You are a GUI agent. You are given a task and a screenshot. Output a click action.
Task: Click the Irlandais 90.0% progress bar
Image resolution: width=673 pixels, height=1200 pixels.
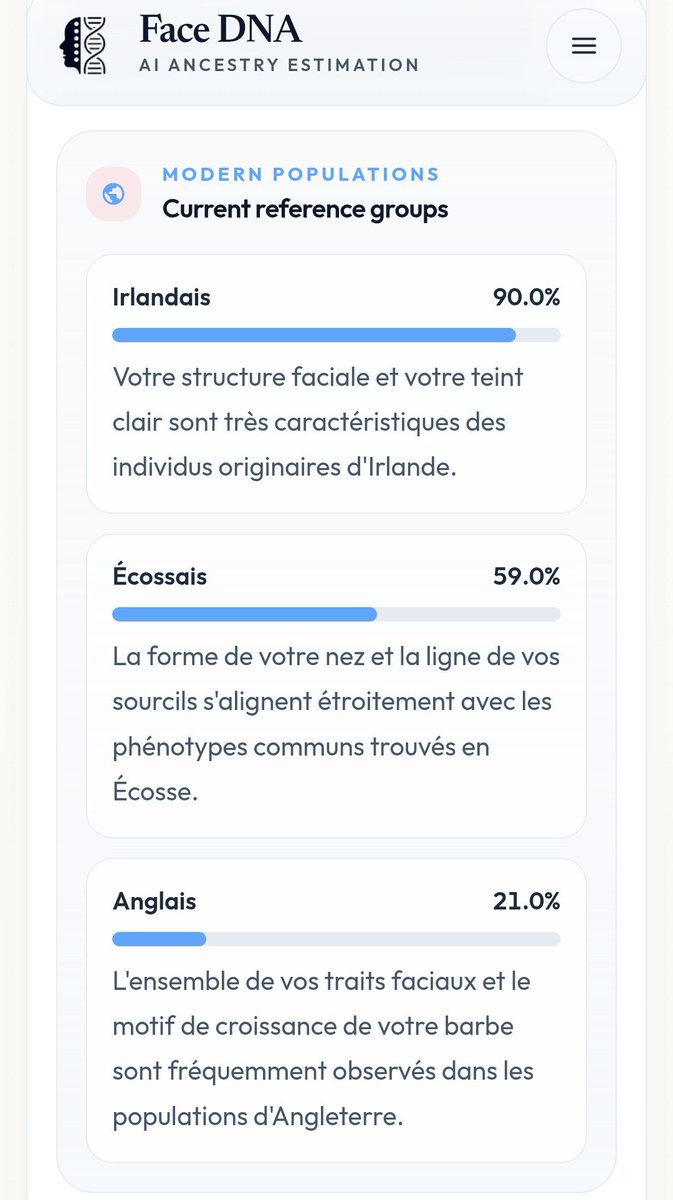pos(336,335)
